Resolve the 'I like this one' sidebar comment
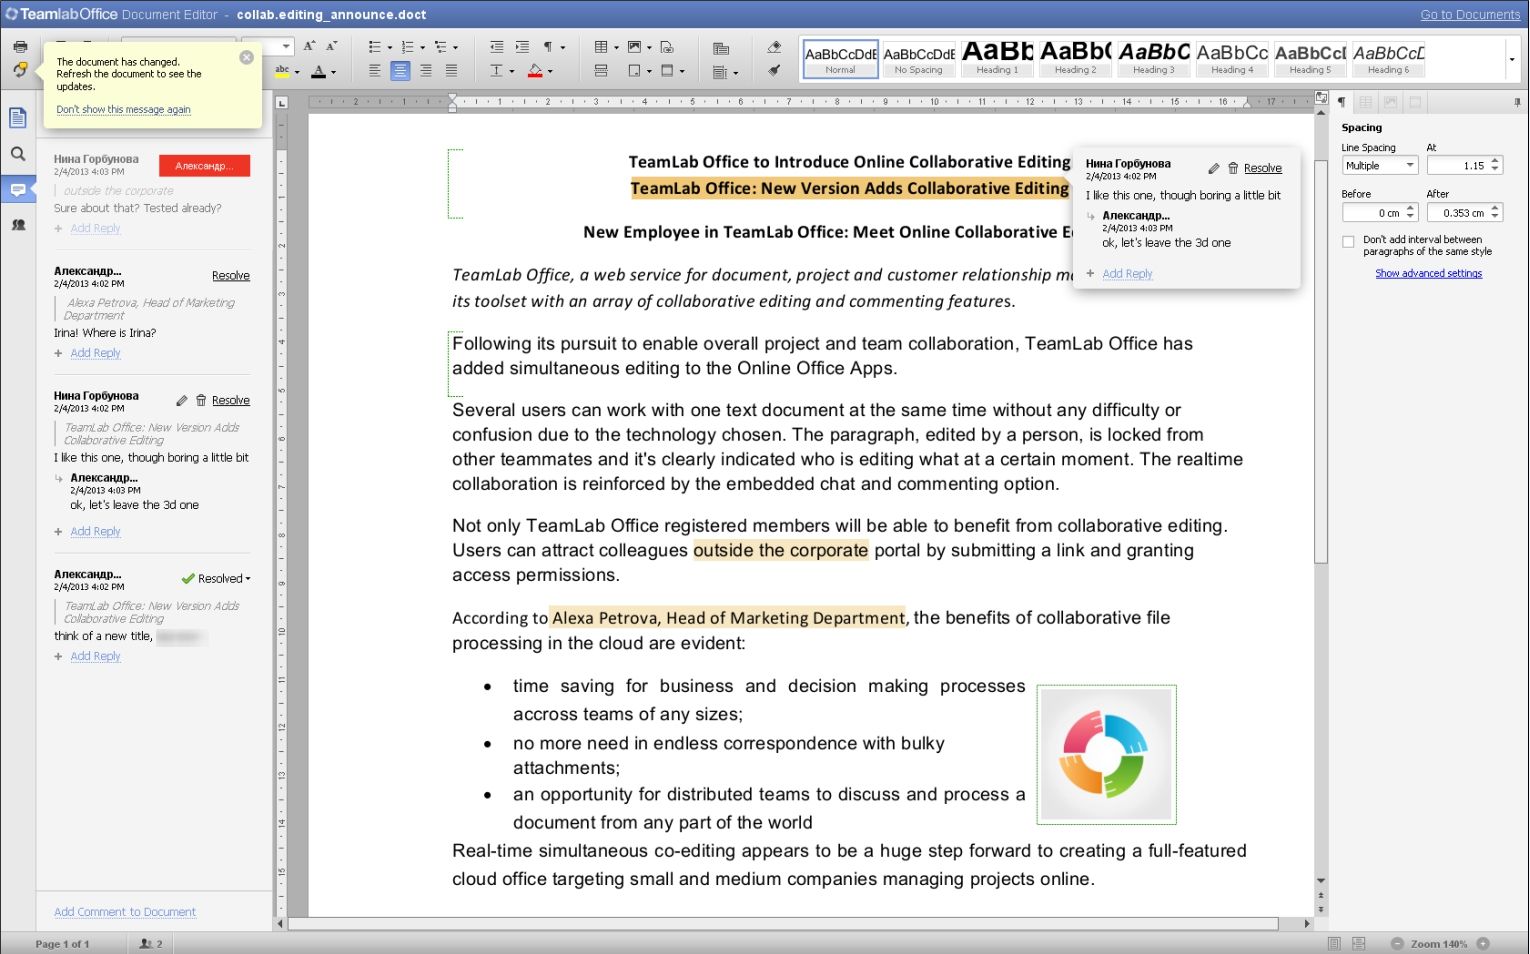The width and height of the screenshot is (1530, 954). (231, 400)
